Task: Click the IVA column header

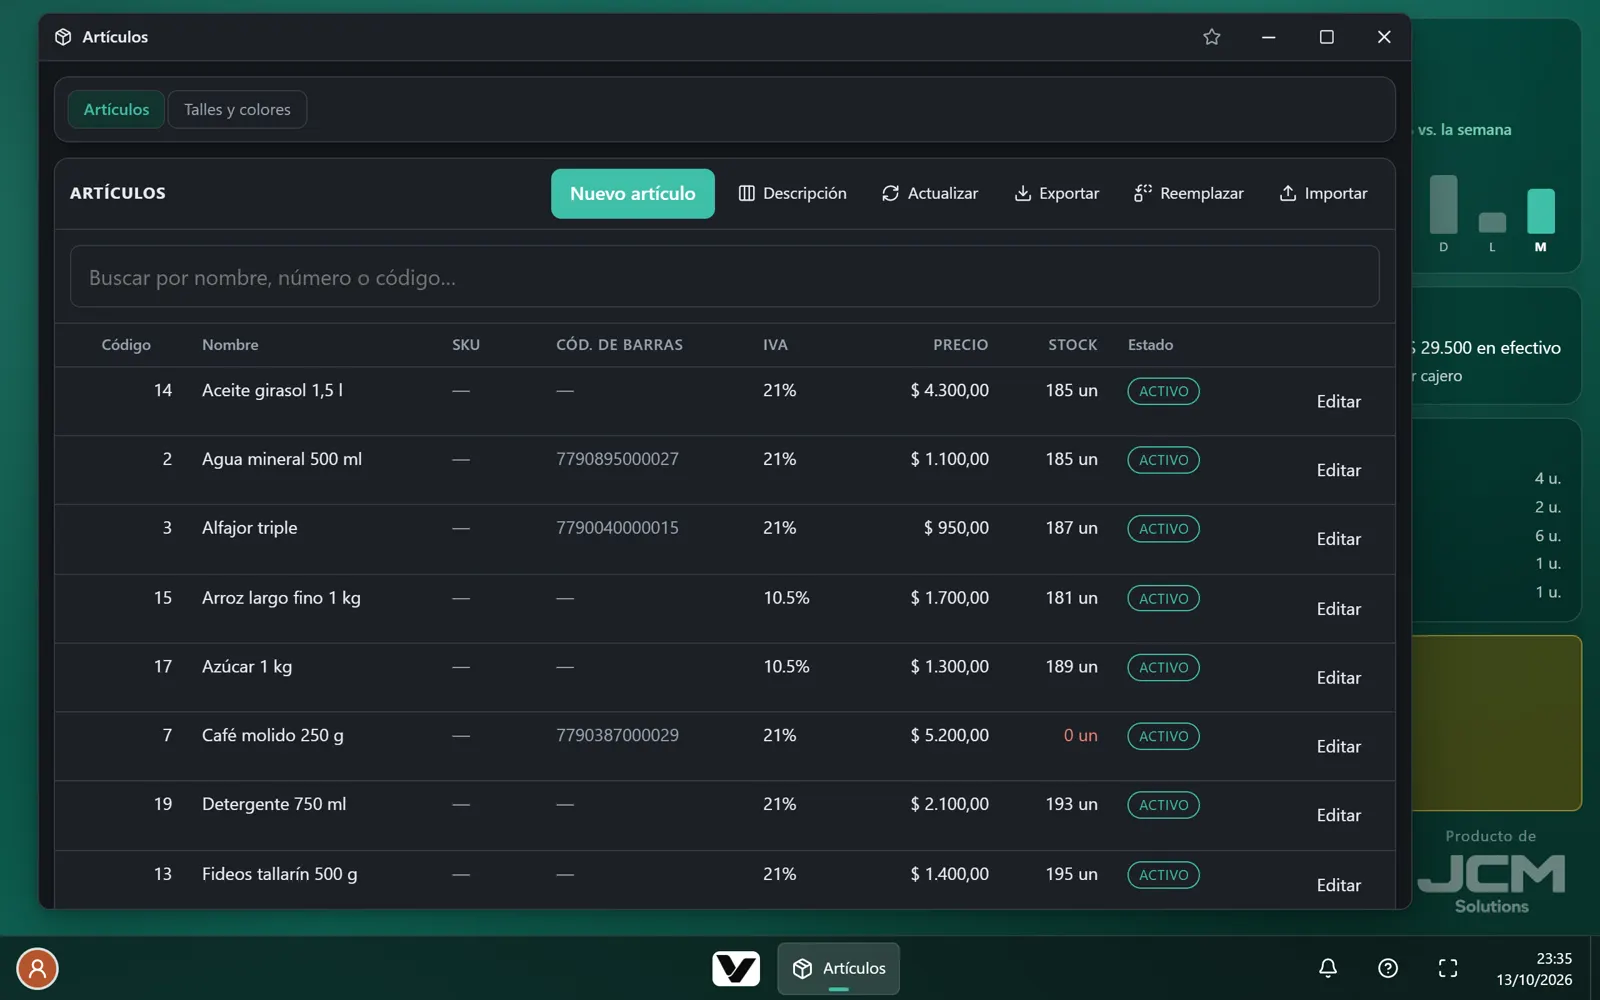Action: click(x=775, y=345)
